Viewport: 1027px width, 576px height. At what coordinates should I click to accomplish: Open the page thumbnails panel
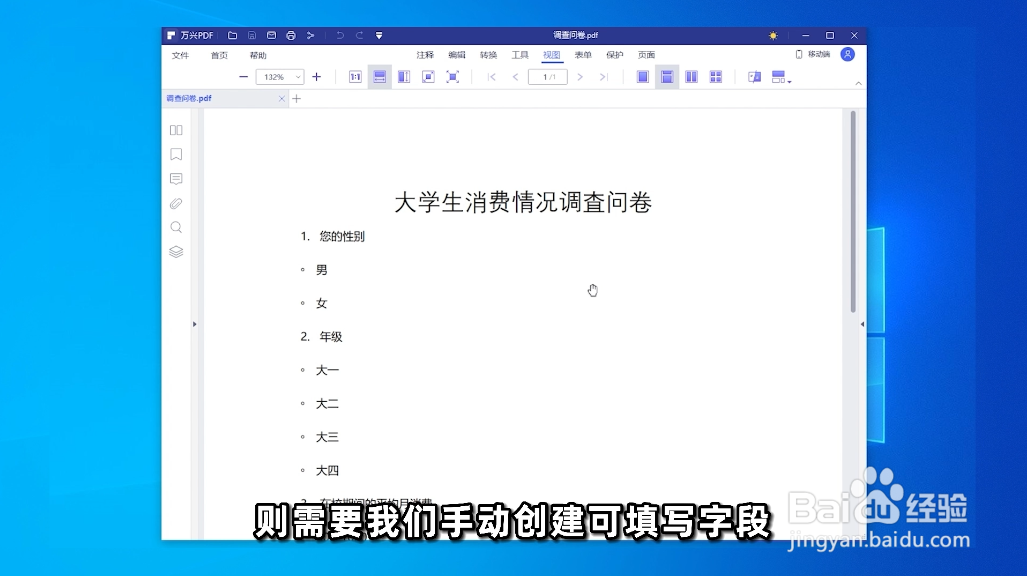176,130
